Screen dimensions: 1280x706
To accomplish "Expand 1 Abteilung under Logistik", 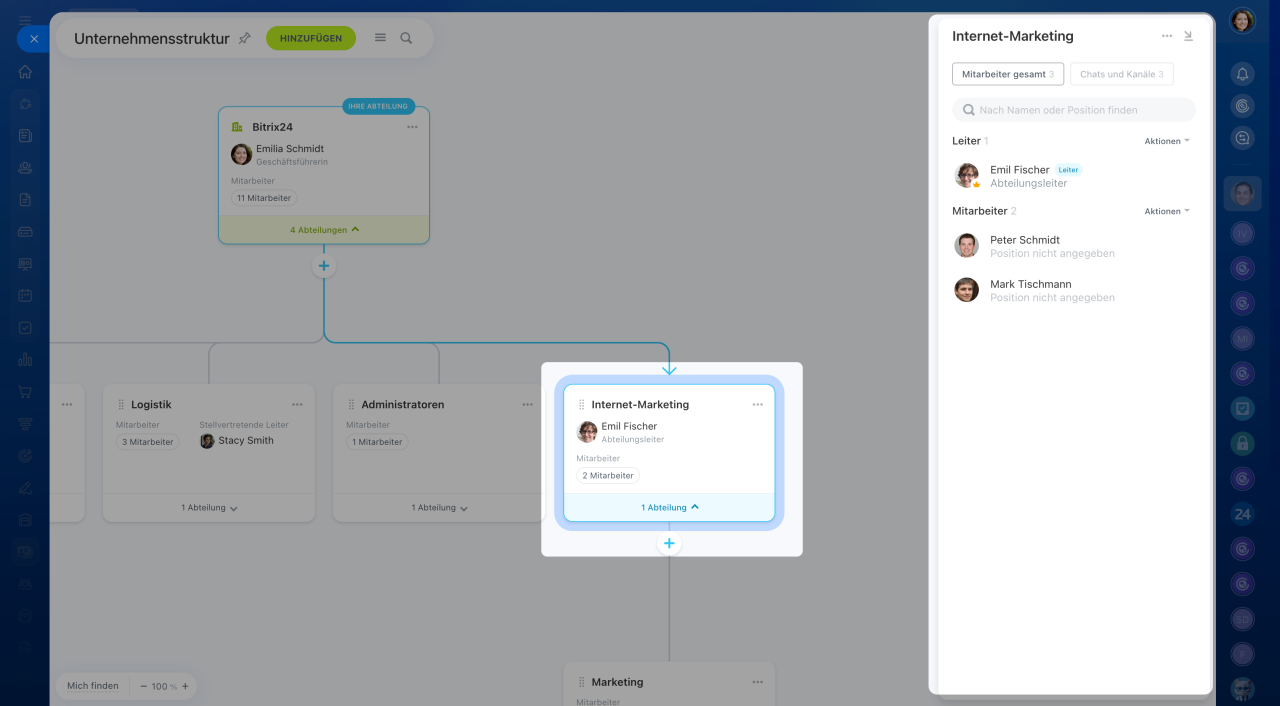I will [x=209, y=508].
